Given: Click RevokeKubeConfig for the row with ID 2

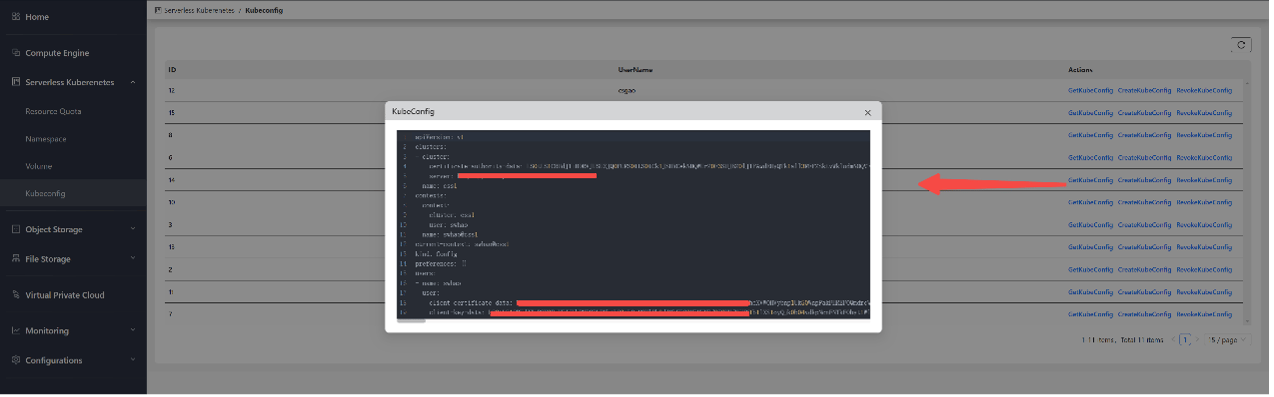Looking at the screenshot, I should (x=1204, y=270).
